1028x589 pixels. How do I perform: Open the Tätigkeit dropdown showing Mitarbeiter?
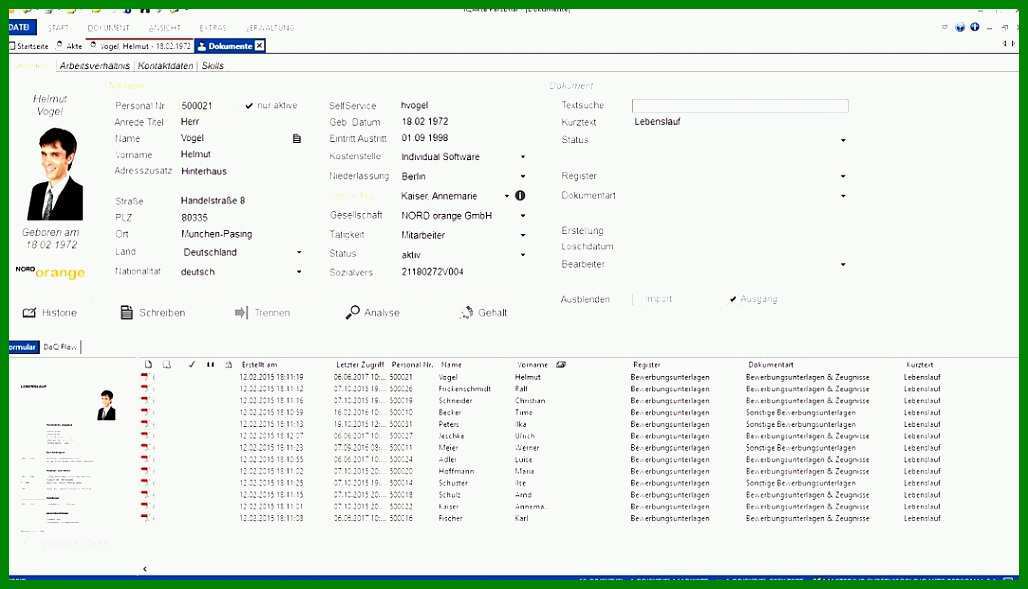point(523,235)
